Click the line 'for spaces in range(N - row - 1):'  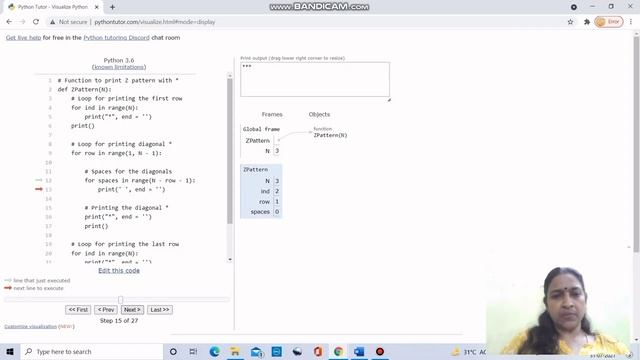coord(140,180)
